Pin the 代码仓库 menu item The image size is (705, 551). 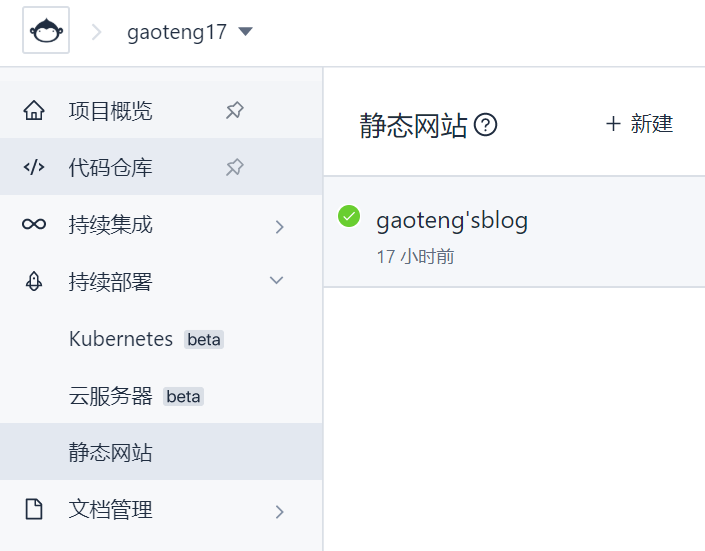(234, 167)
